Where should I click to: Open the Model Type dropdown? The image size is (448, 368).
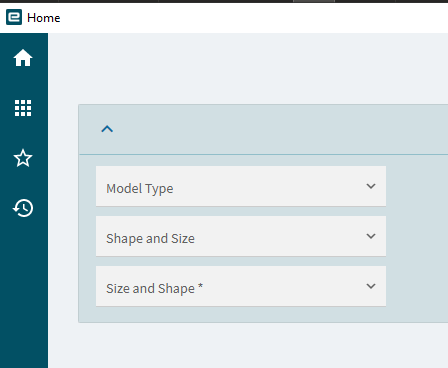pyautogui.click(x=241, y=186)
